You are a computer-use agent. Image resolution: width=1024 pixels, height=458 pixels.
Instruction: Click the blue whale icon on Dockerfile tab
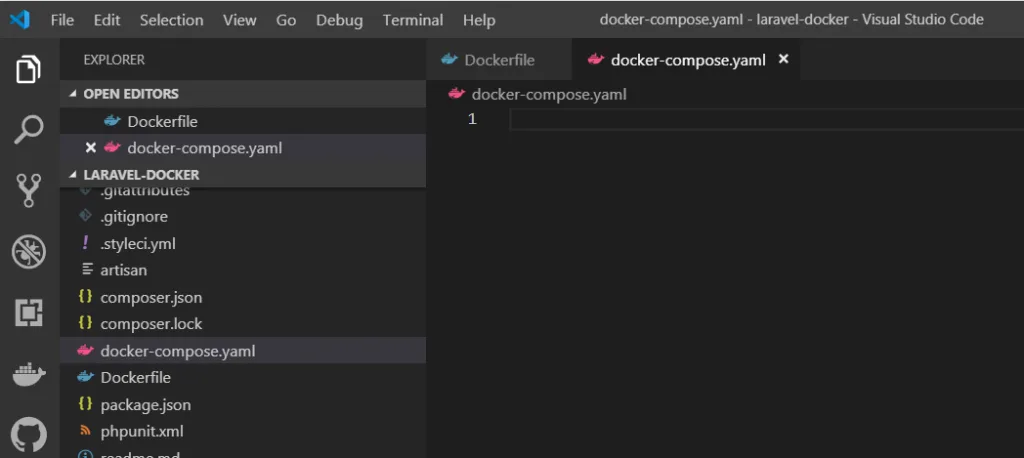tap(449, 60)
